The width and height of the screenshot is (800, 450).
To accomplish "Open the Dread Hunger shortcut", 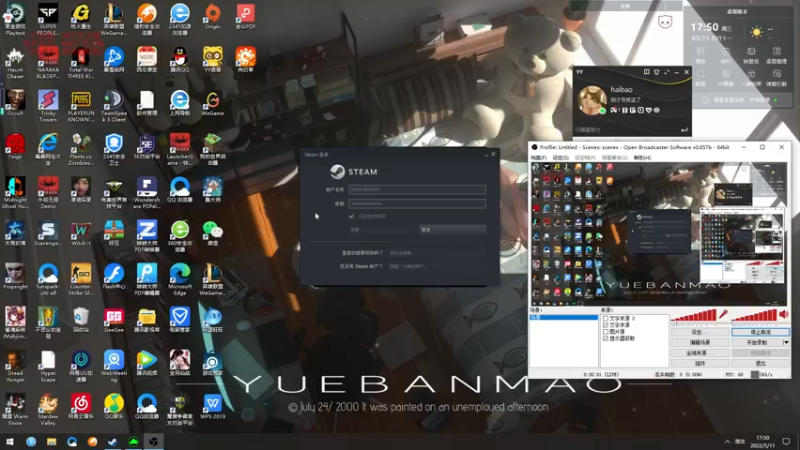I will (15, 366).
